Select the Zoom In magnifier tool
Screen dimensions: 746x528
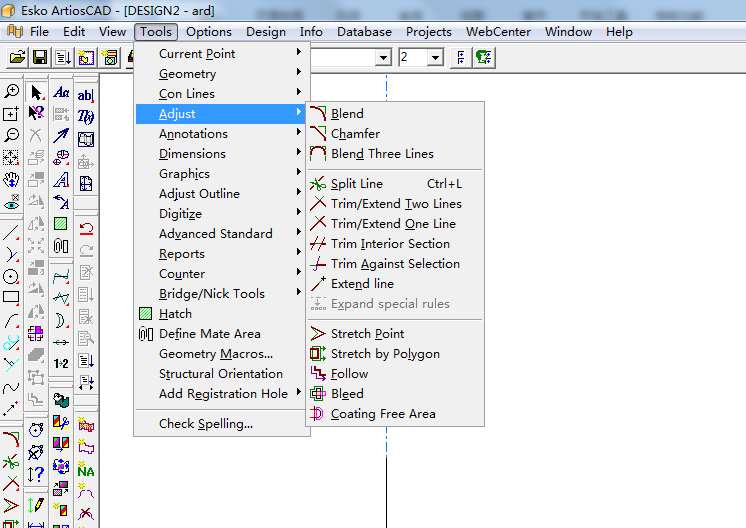click(12, 92)
